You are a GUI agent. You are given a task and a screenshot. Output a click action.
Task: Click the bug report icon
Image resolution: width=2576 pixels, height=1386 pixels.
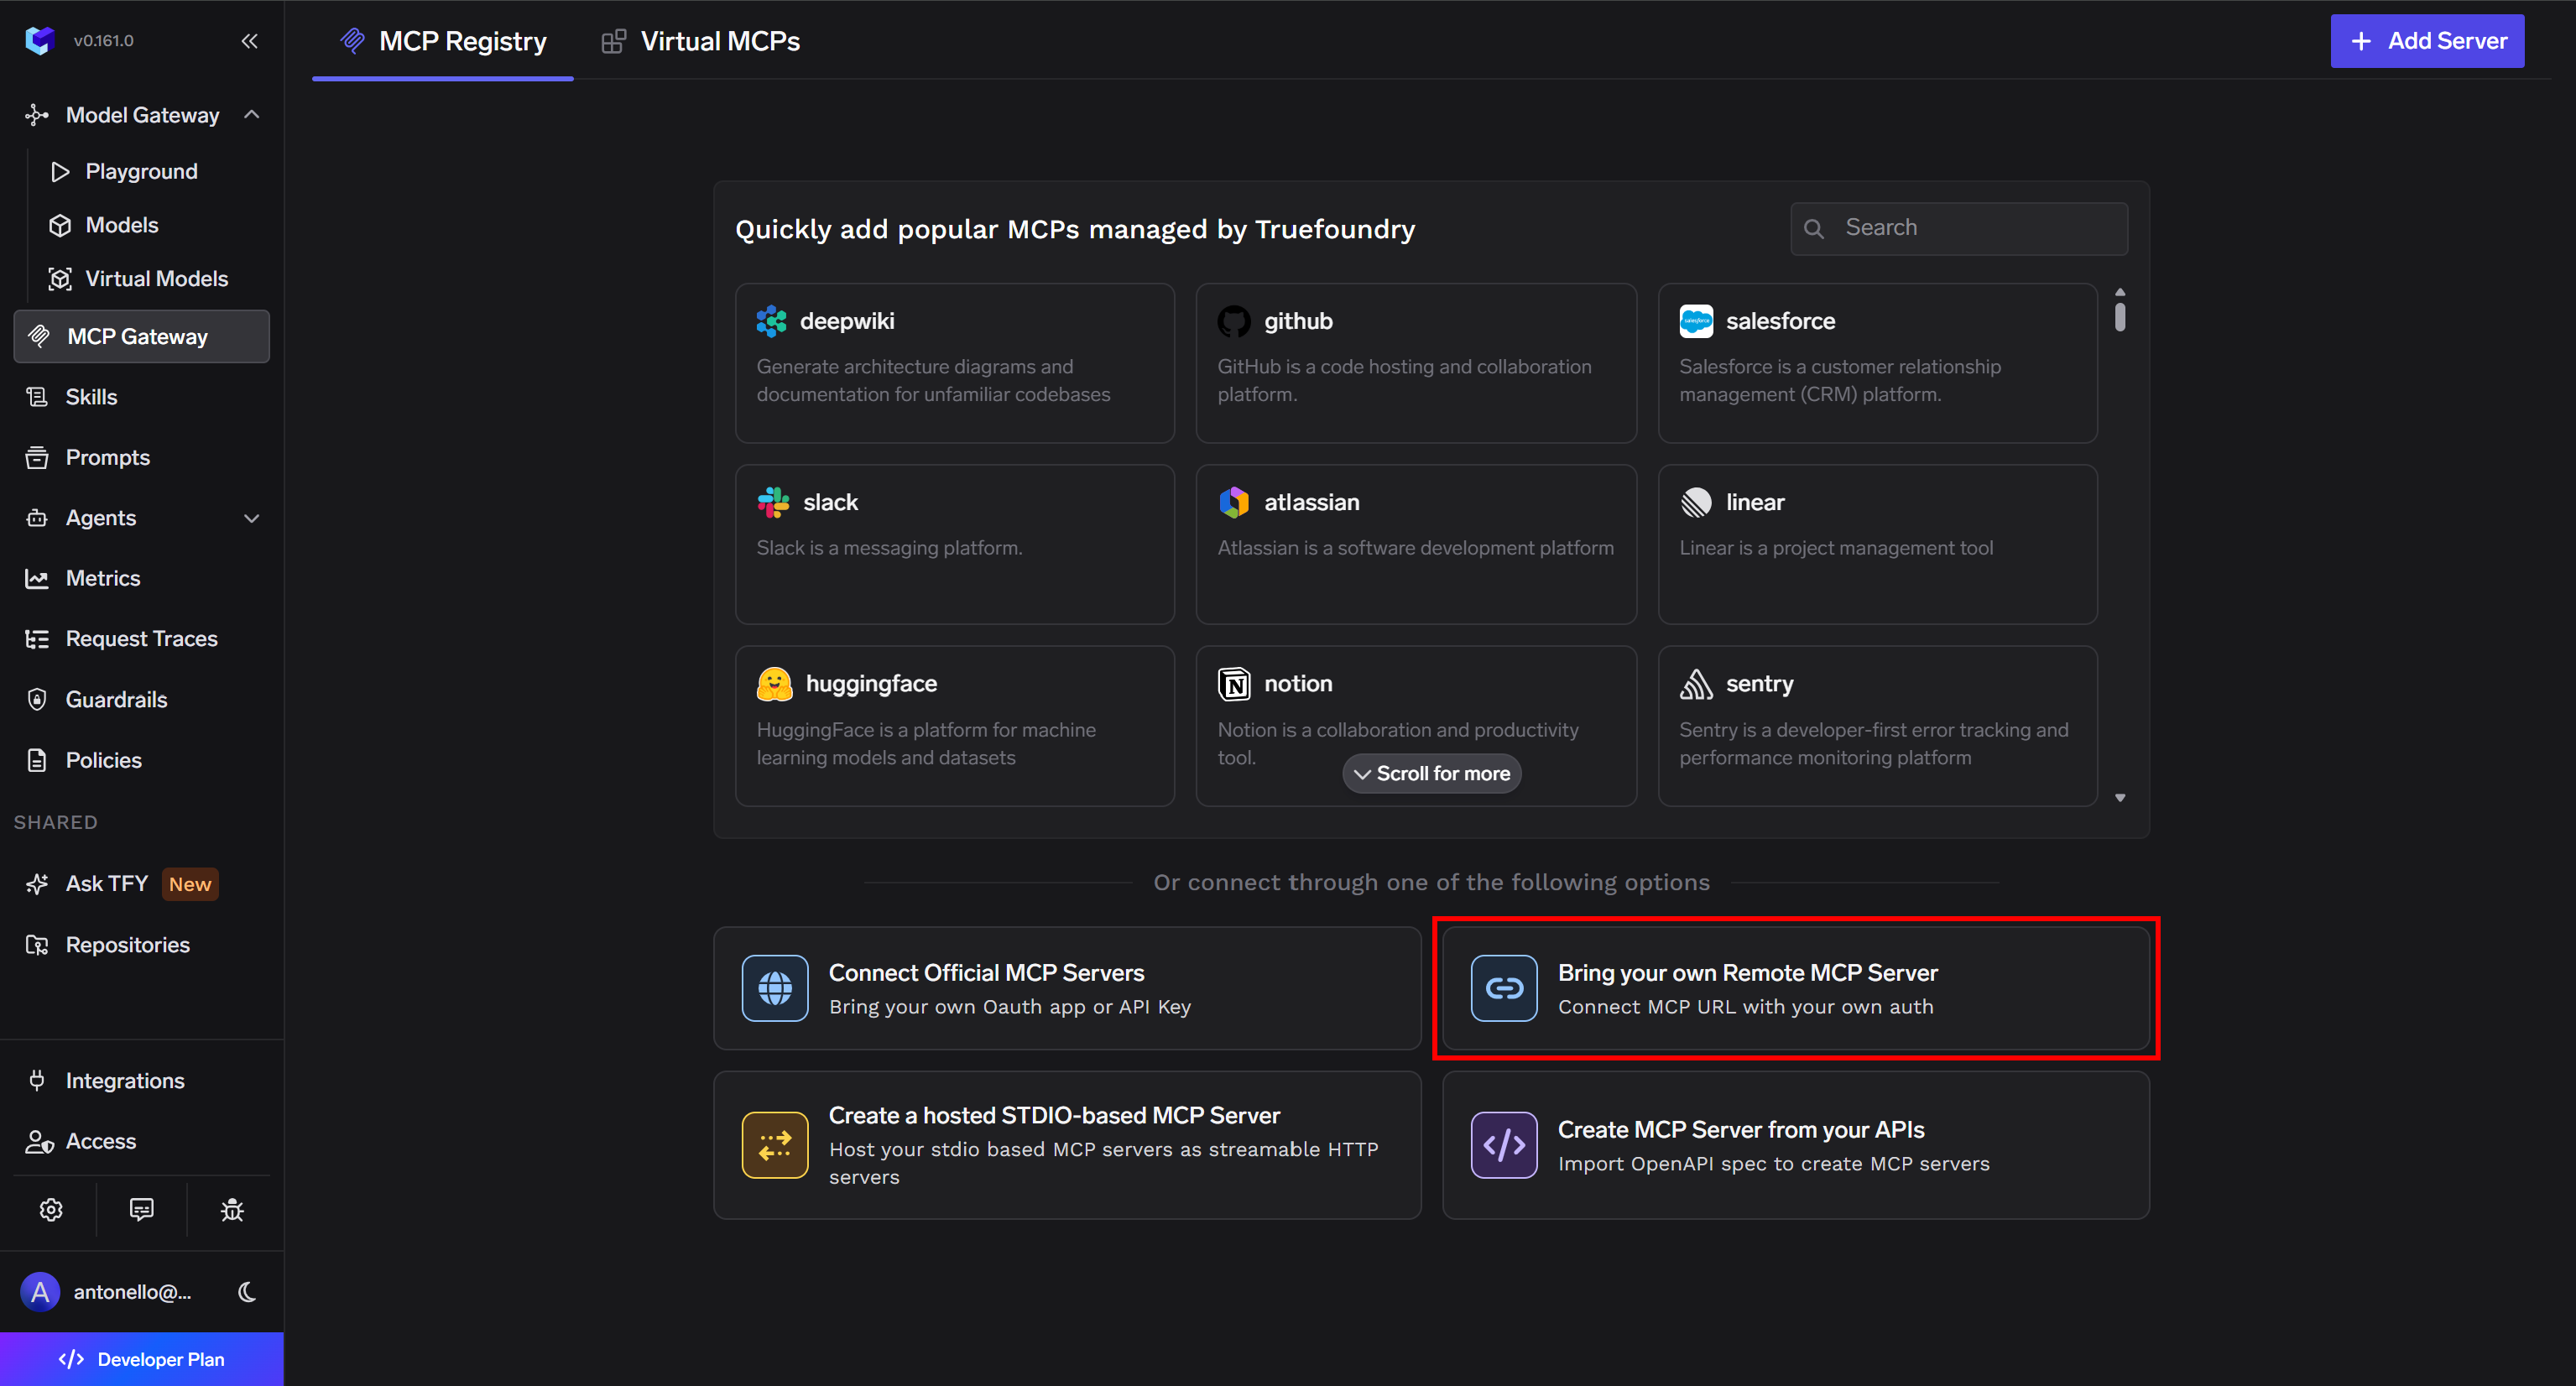tap(232, 1210)
